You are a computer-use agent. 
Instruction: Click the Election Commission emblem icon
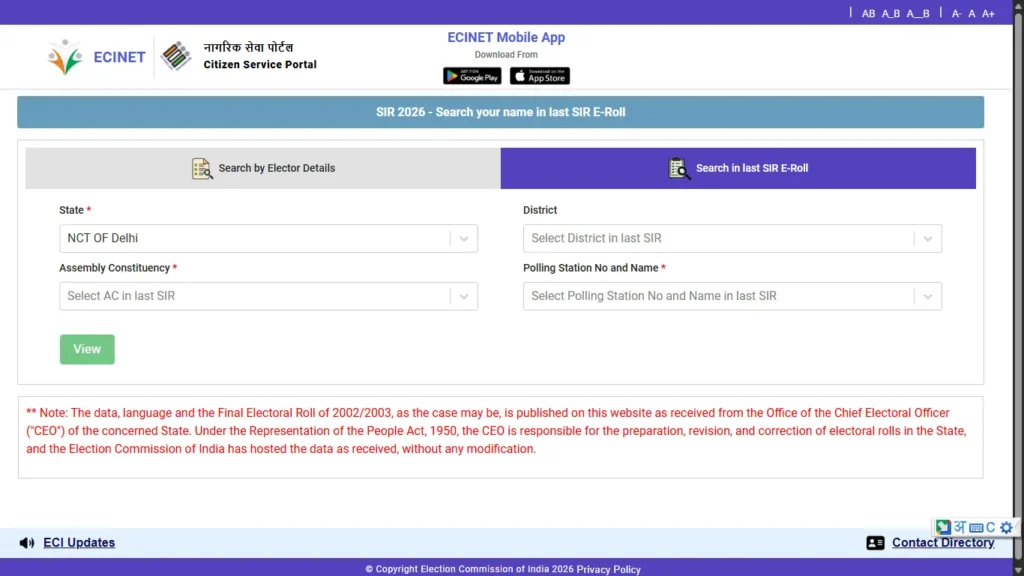pyautogui.click(x=176, y=56)
